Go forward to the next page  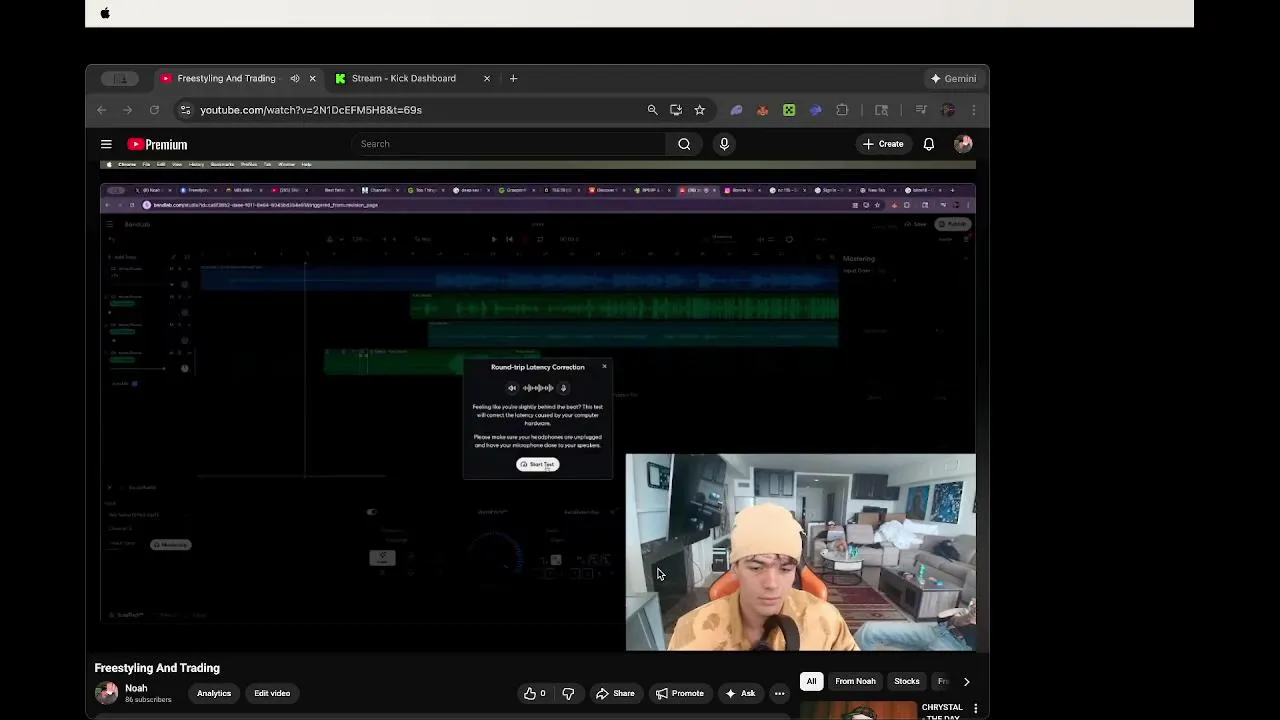pos(127,110)
